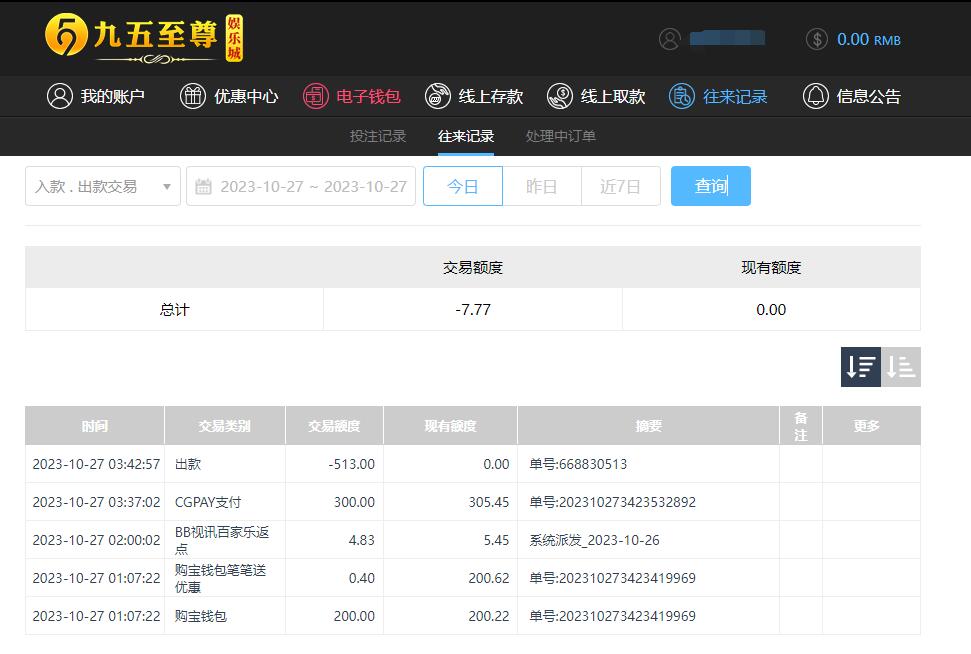
Task: Choose the 近7日 range button
Action: [x=620, y=186]
